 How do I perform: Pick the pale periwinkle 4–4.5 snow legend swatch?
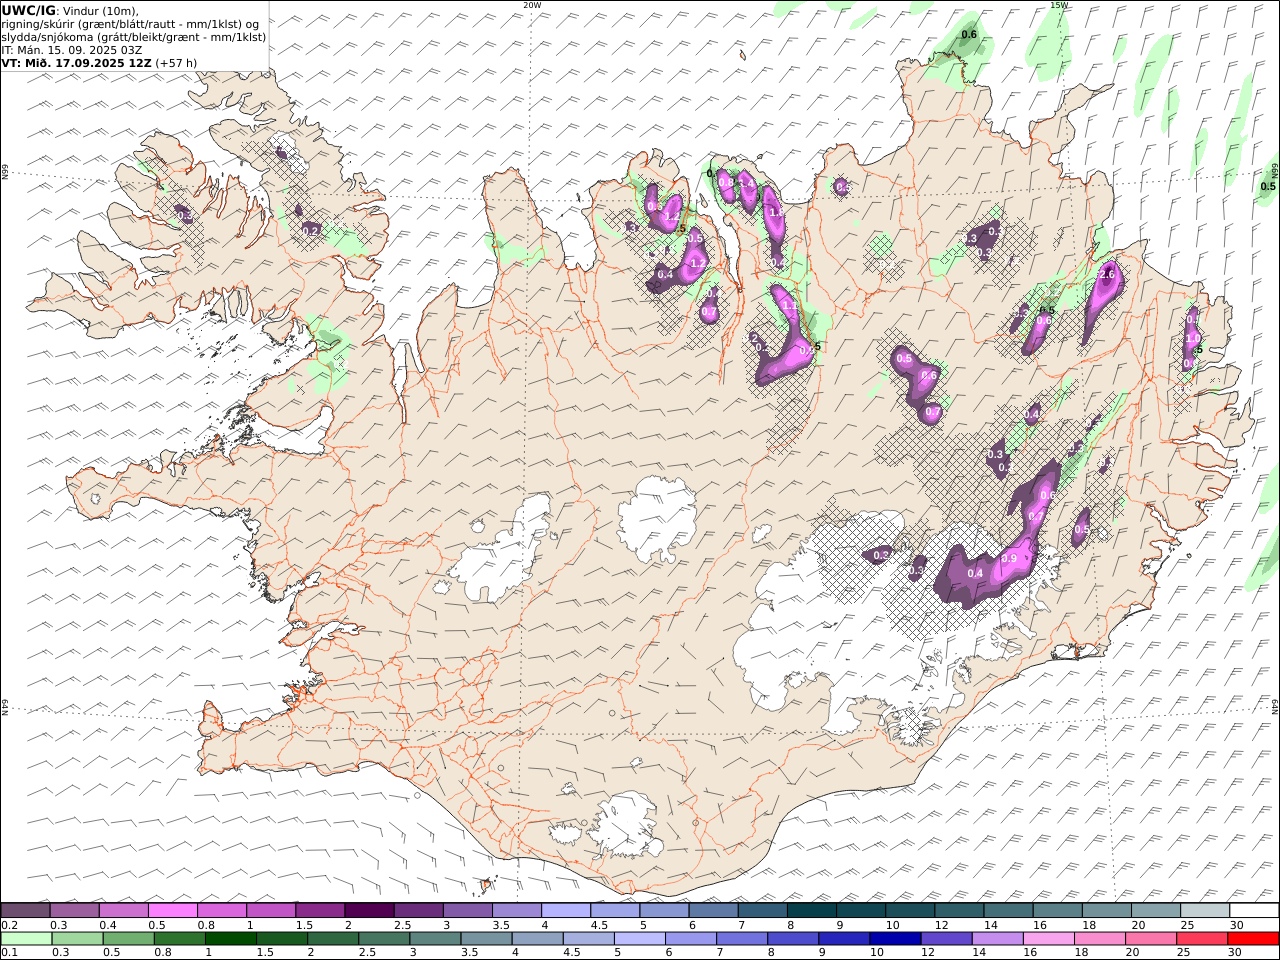[565, 911]
